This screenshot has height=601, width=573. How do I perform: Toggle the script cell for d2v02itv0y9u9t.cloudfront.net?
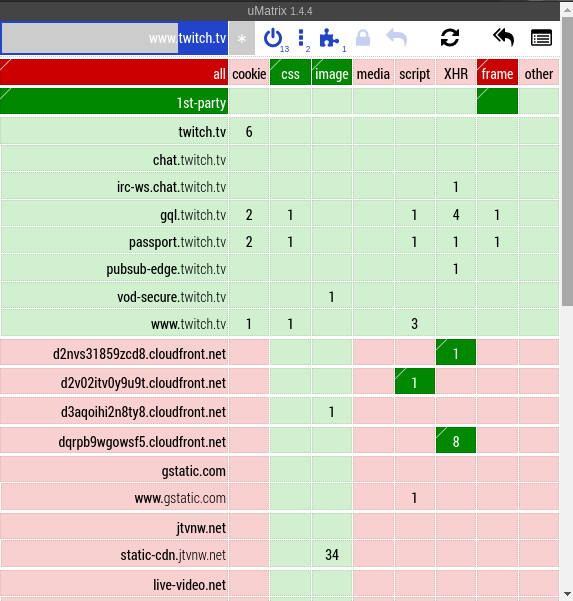[x=415, y=381]
